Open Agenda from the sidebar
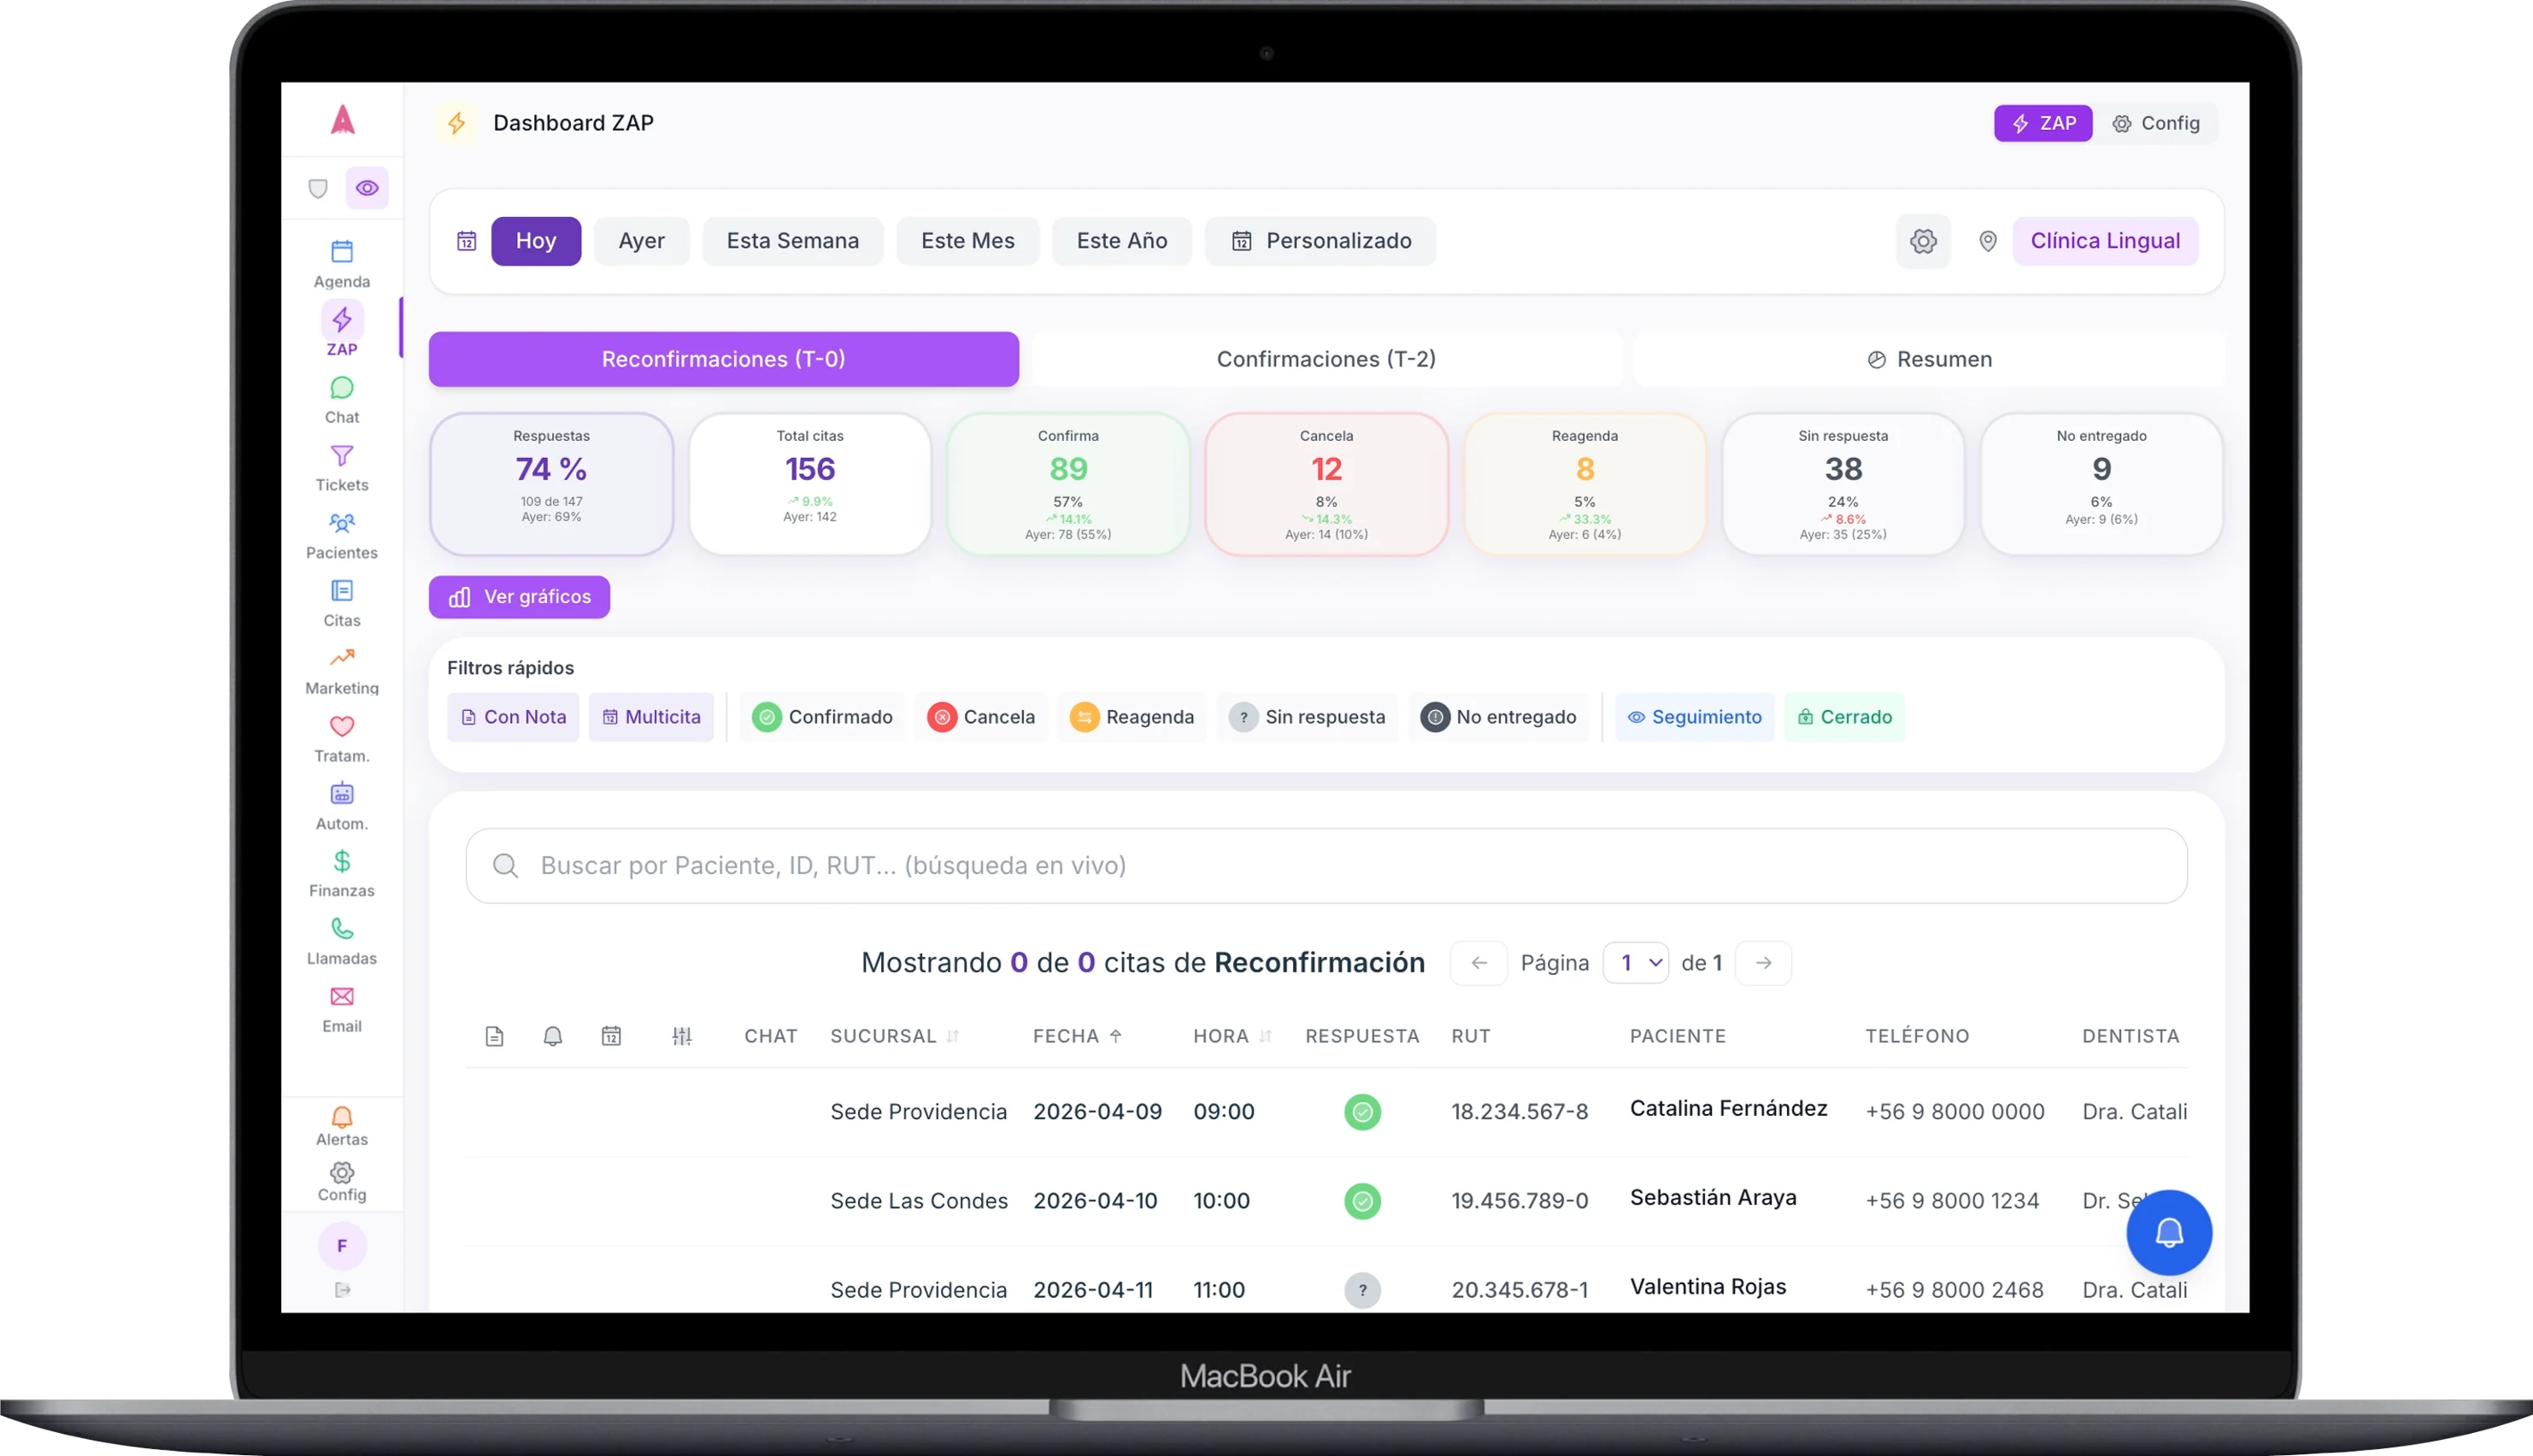 click(341, 263)
